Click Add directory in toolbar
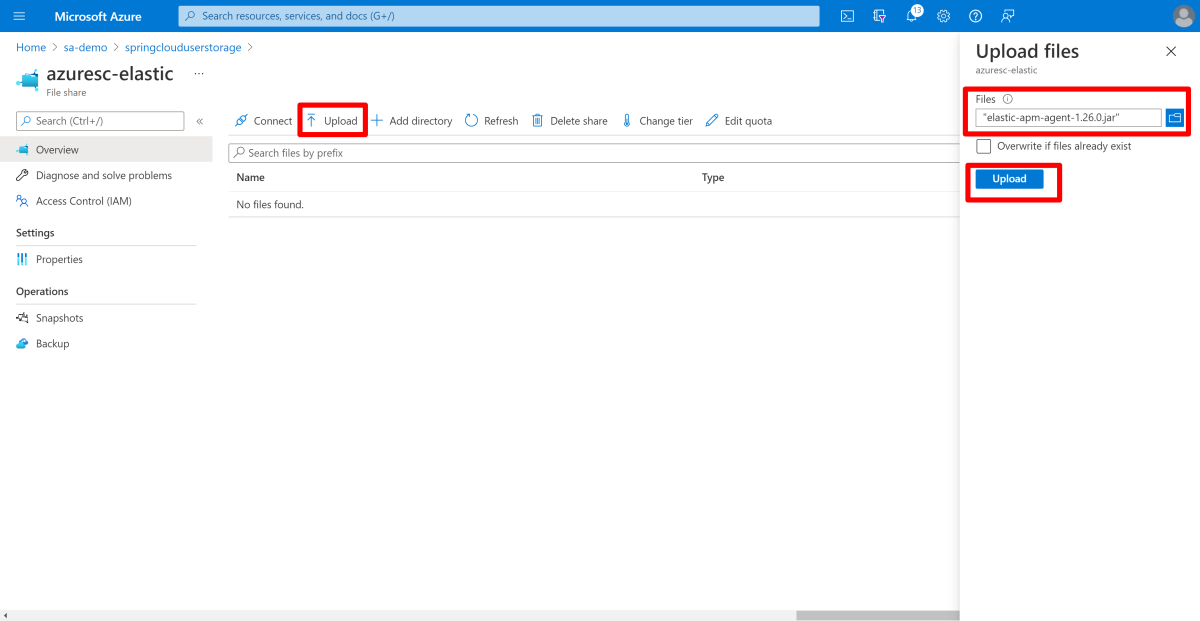This screenshot has height=621, width=1200. [x=411, y=121]
